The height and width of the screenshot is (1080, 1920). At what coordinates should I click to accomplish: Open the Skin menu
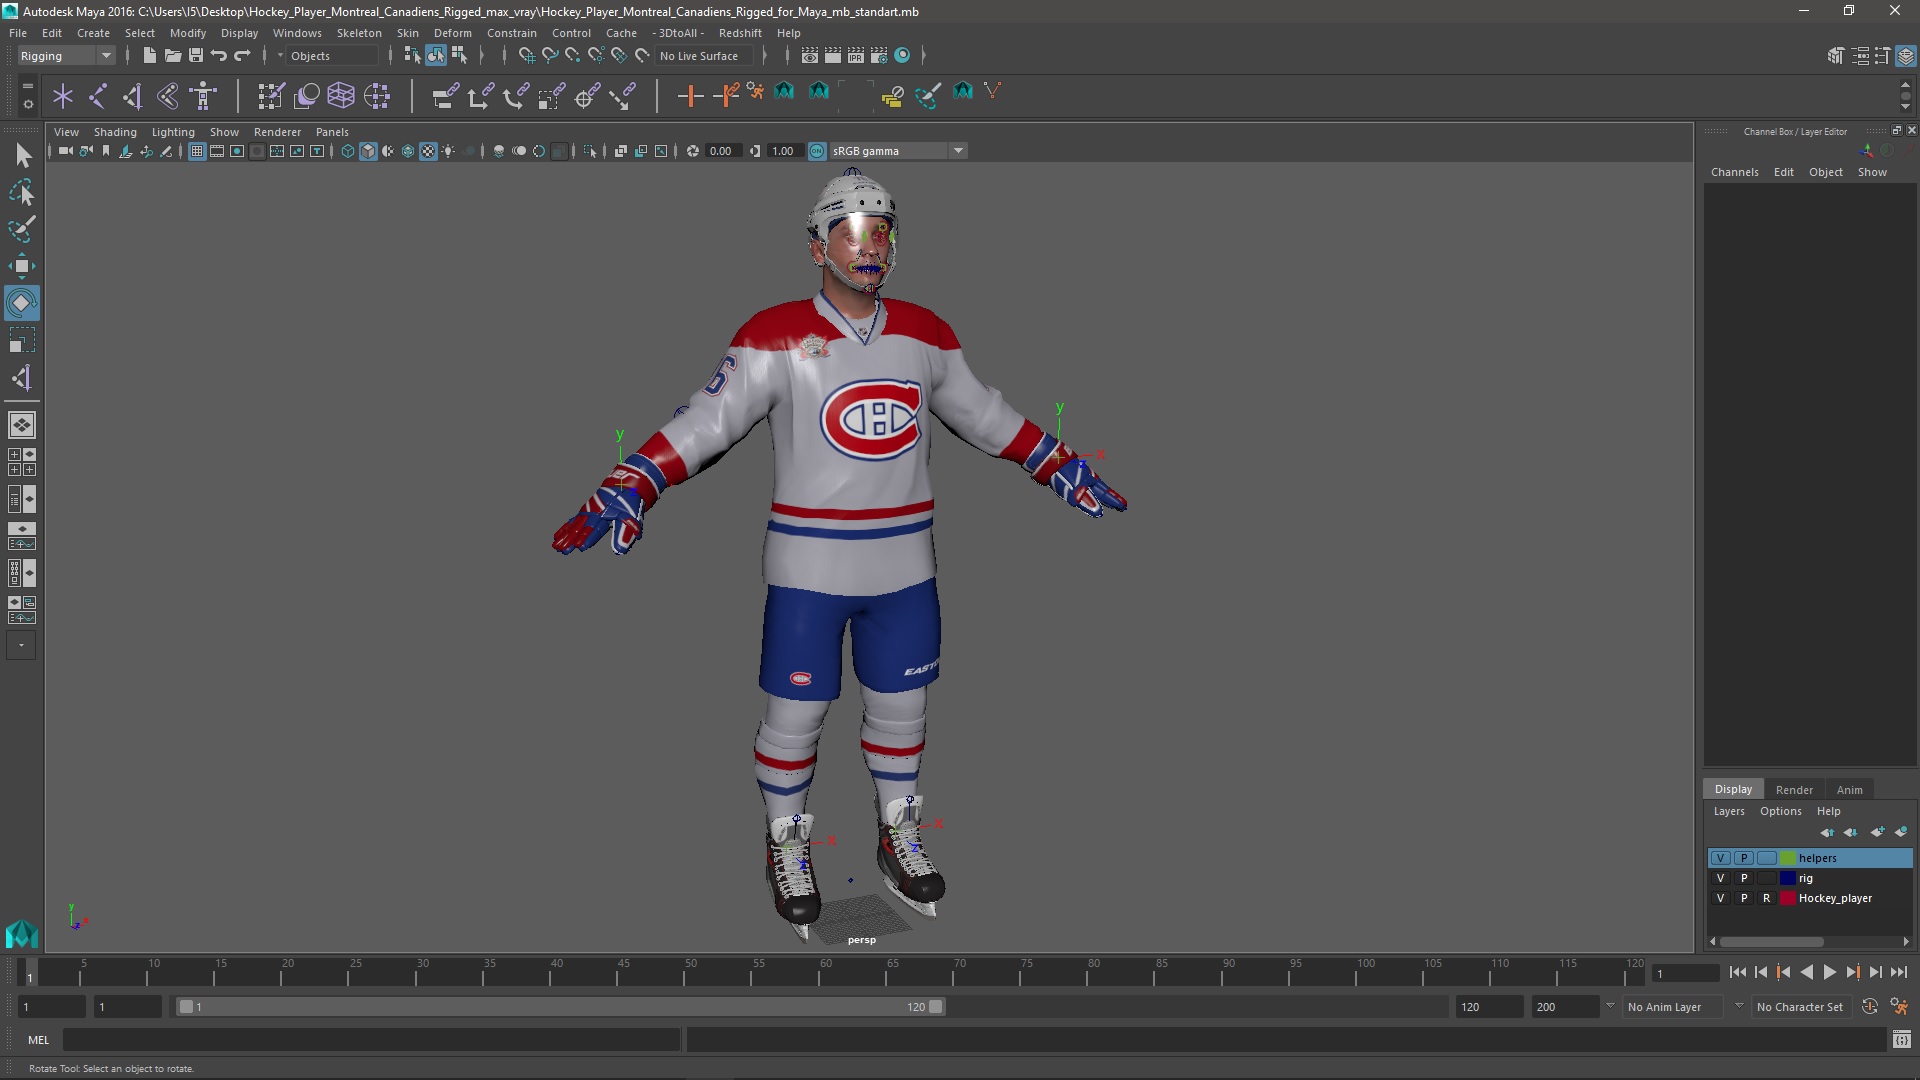[x=408, y=33]
